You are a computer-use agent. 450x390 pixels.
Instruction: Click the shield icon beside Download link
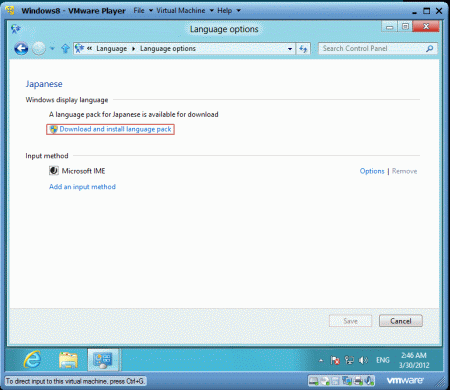coord(53,129)
